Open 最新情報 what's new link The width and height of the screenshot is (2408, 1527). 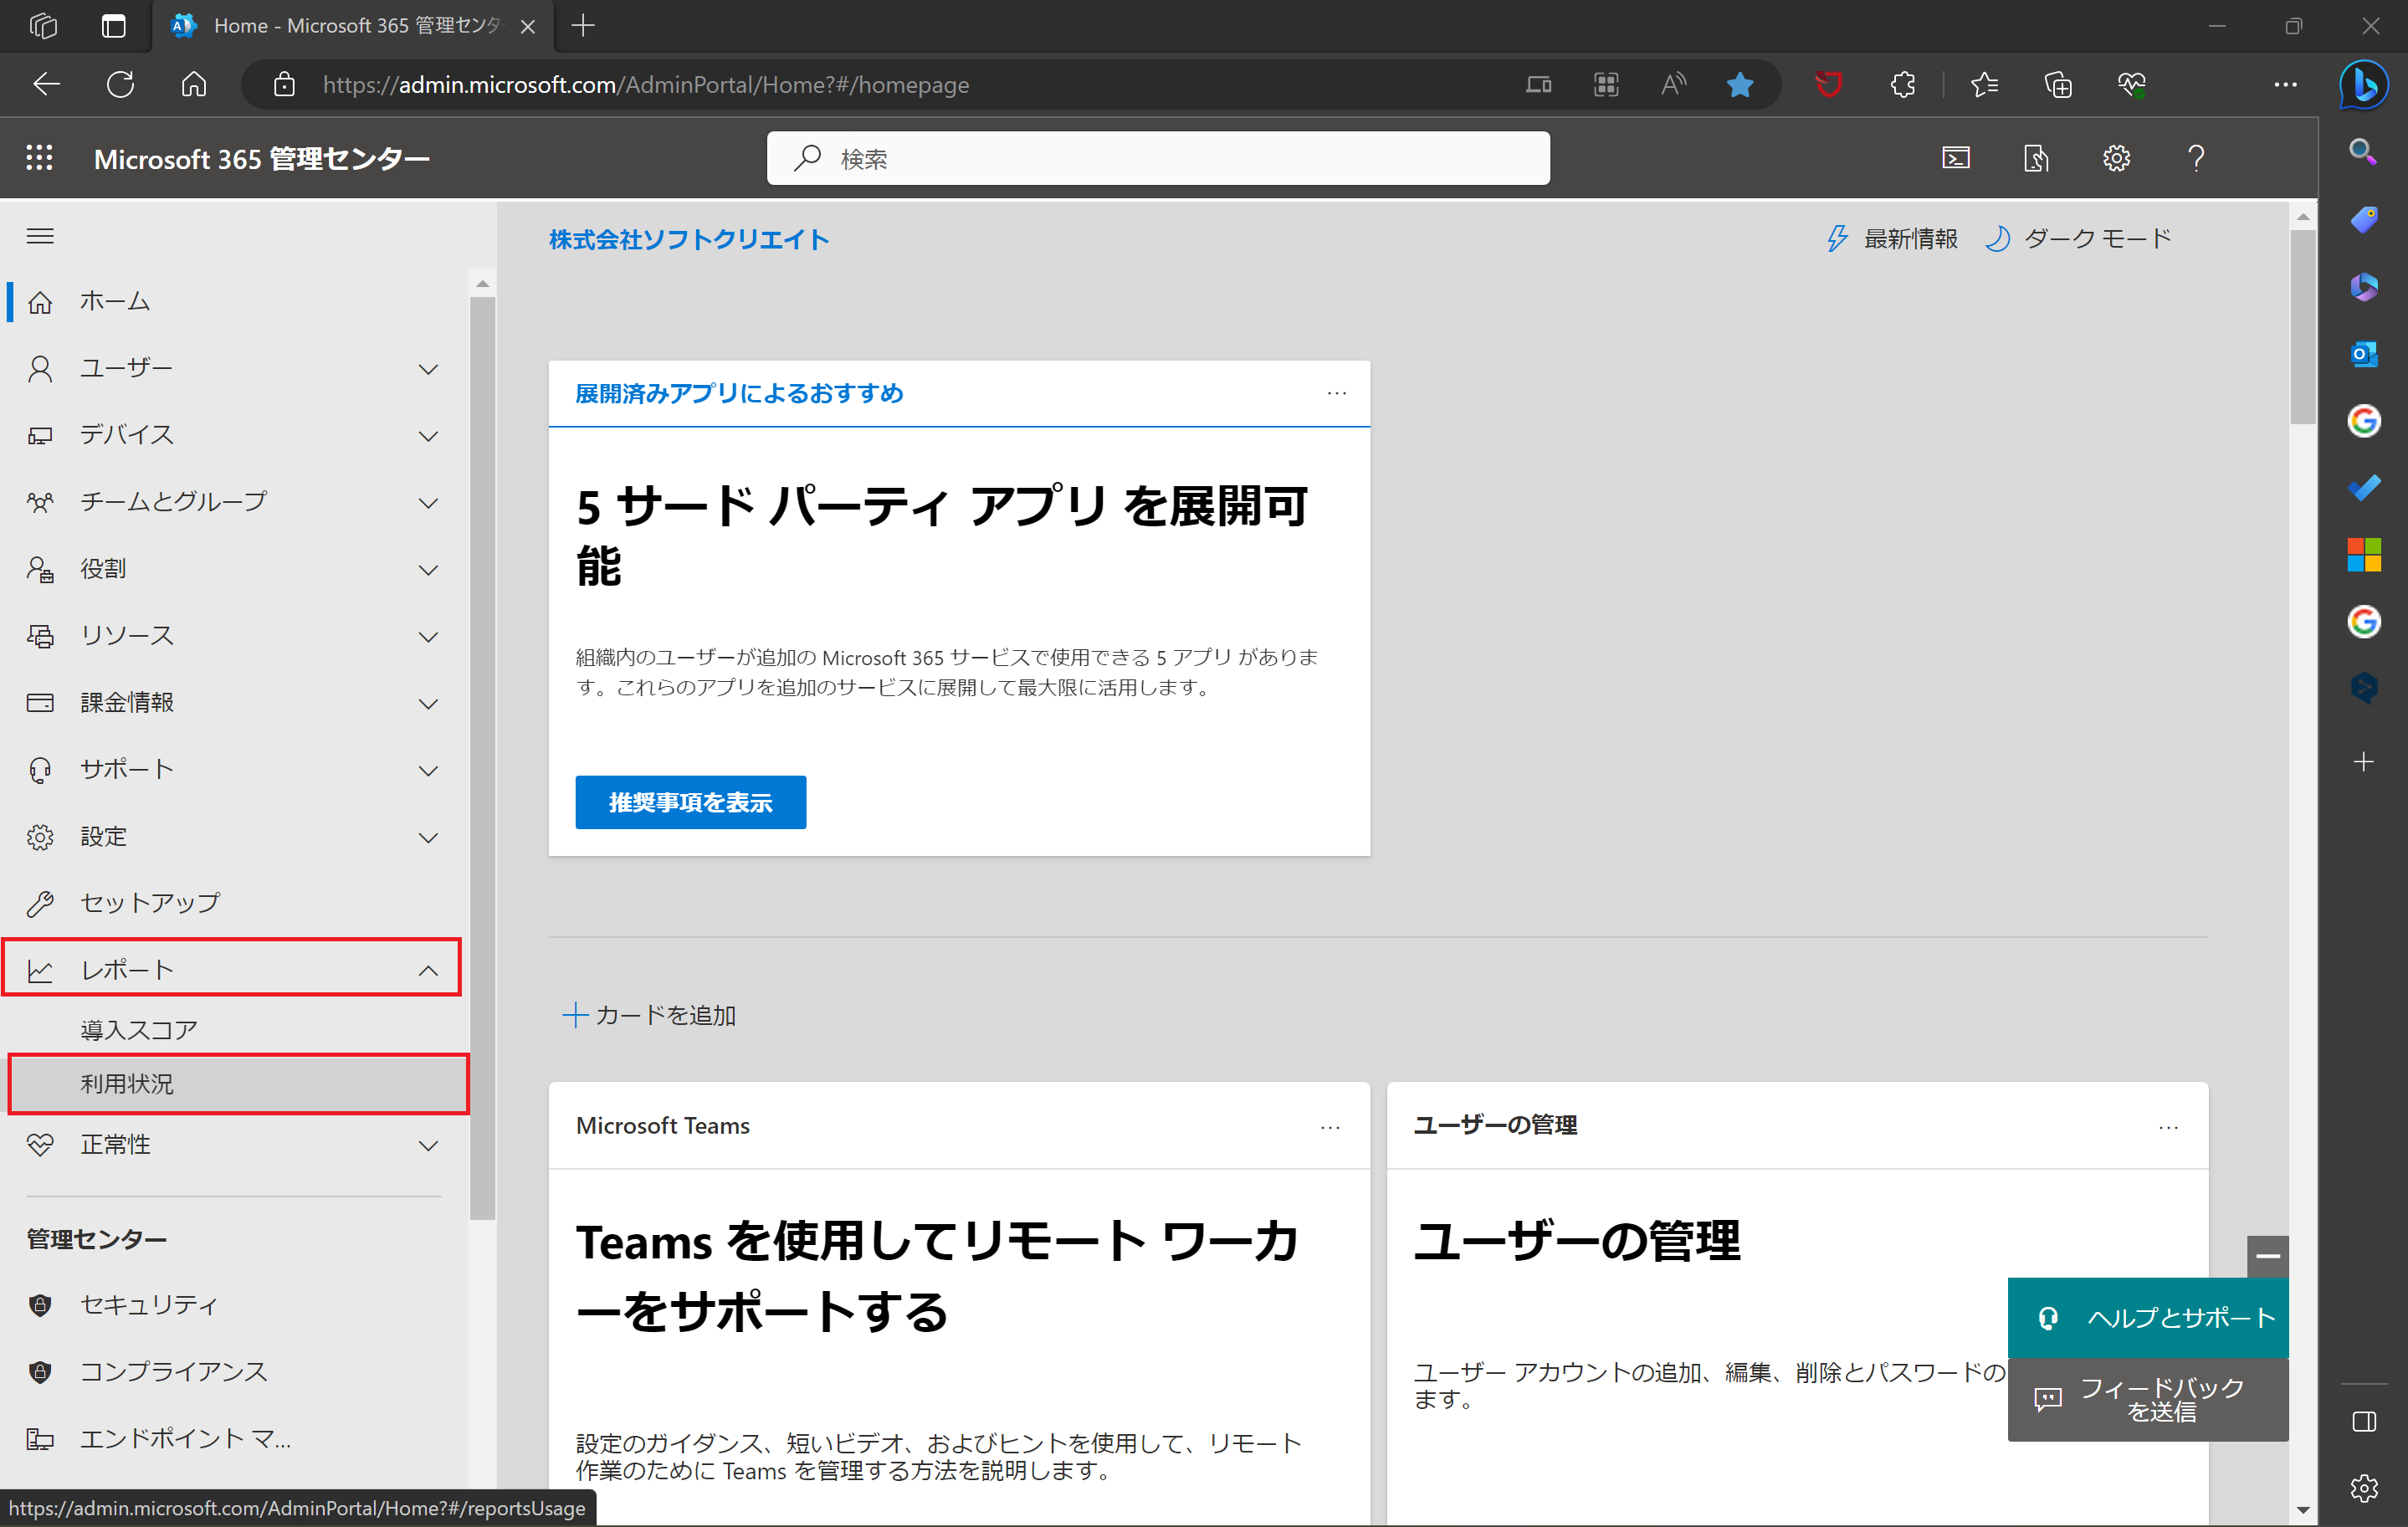(1890, 238)
